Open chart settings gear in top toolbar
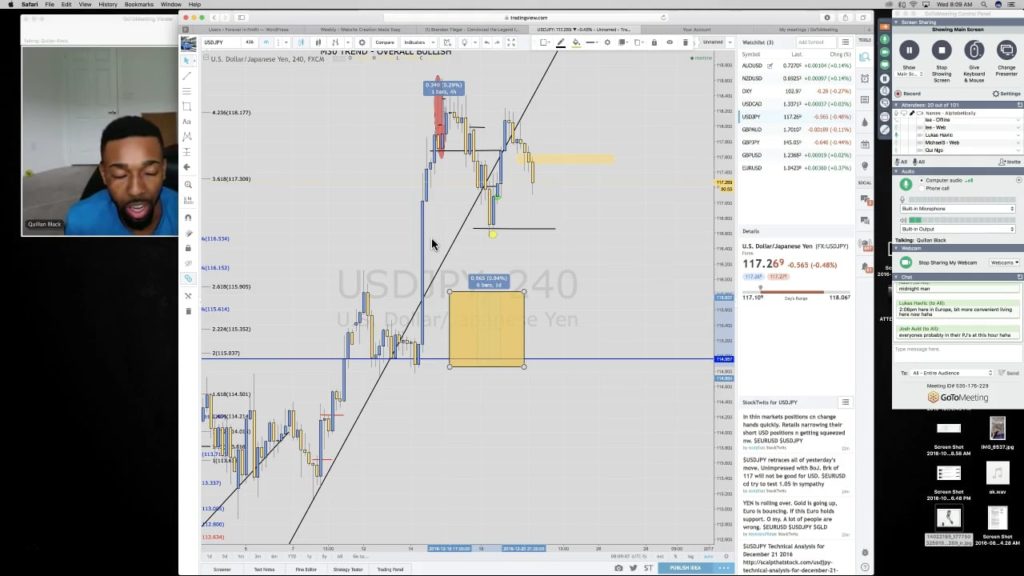The width and height of the screenshot is (1024, 576). pos(362,42)
